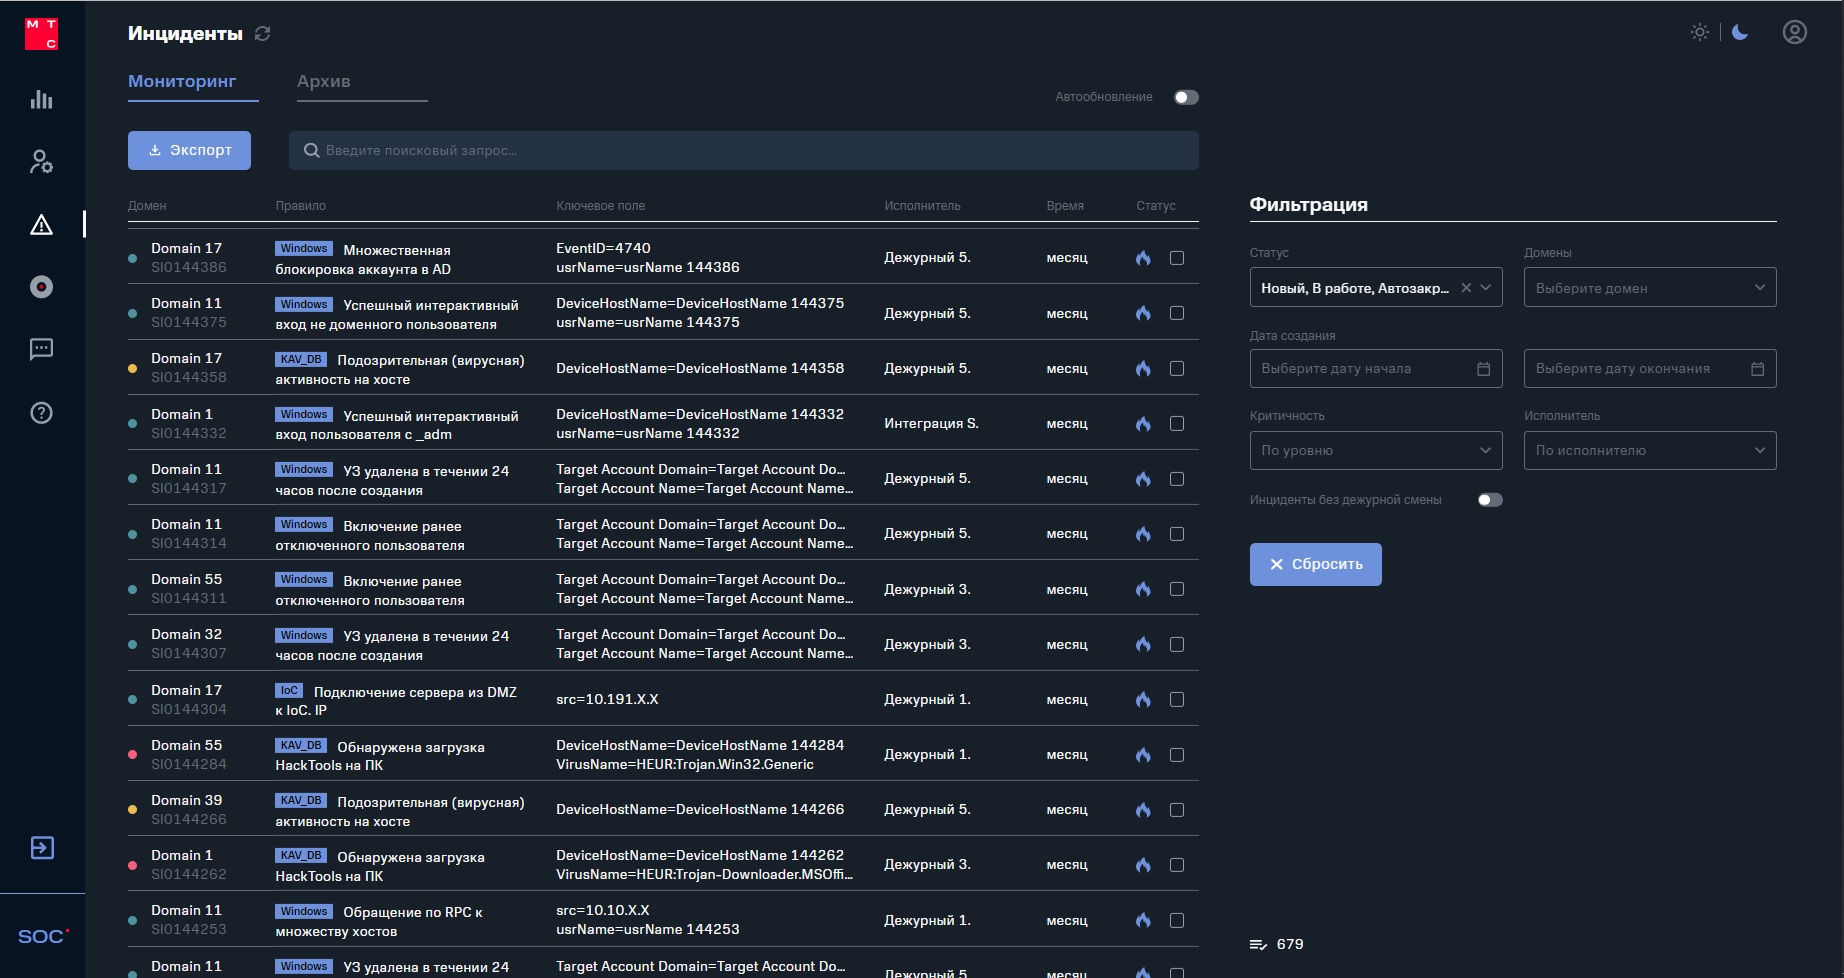
Task: Open the user profile avatar icon
Action: tap(1794, 32)
